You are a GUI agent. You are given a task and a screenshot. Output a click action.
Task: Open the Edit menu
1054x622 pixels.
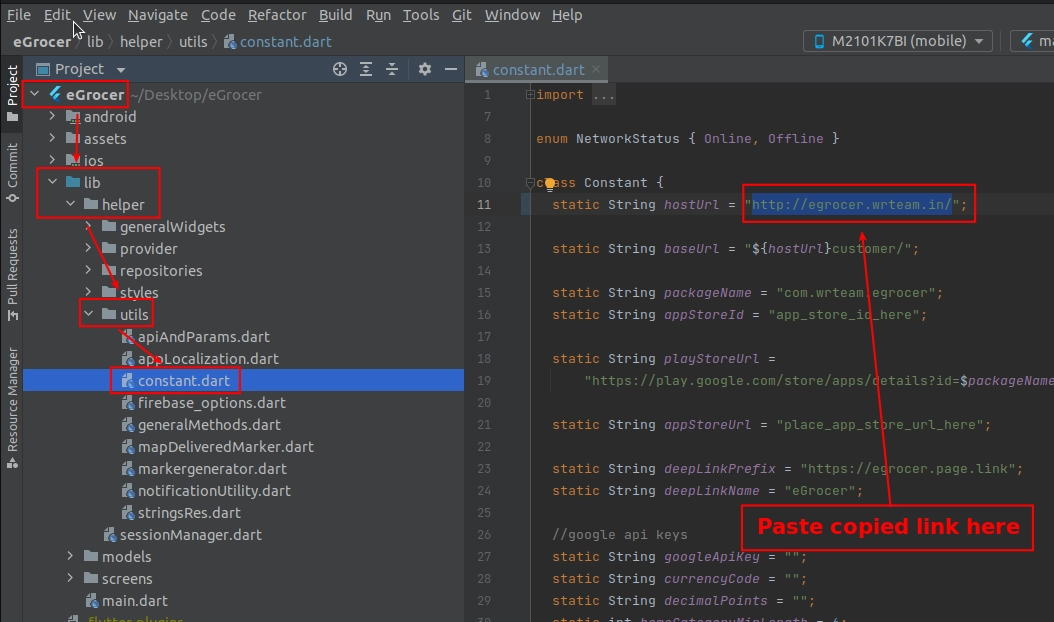coord(57,15)
